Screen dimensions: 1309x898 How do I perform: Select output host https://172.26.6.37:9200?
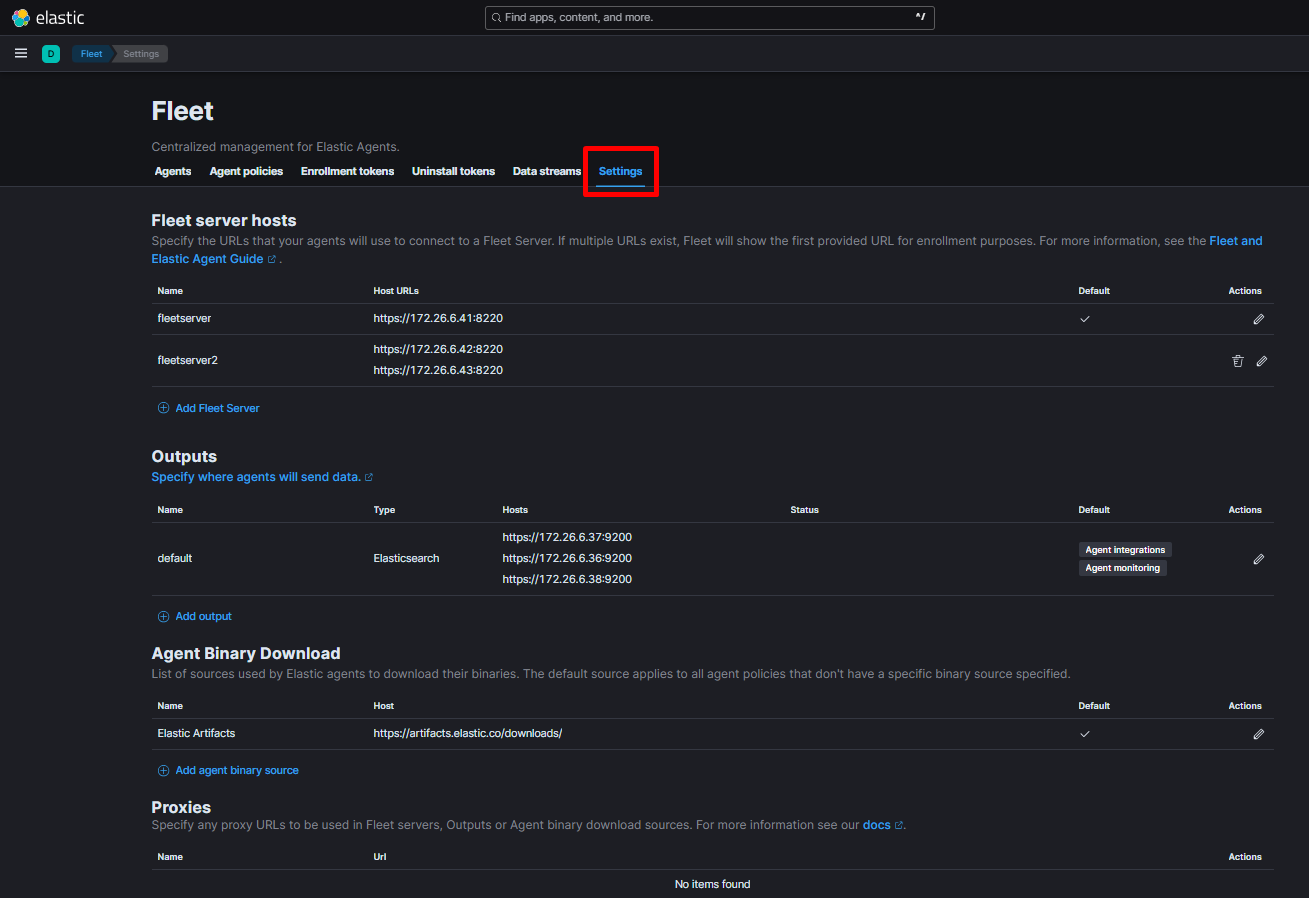[567, 538]
